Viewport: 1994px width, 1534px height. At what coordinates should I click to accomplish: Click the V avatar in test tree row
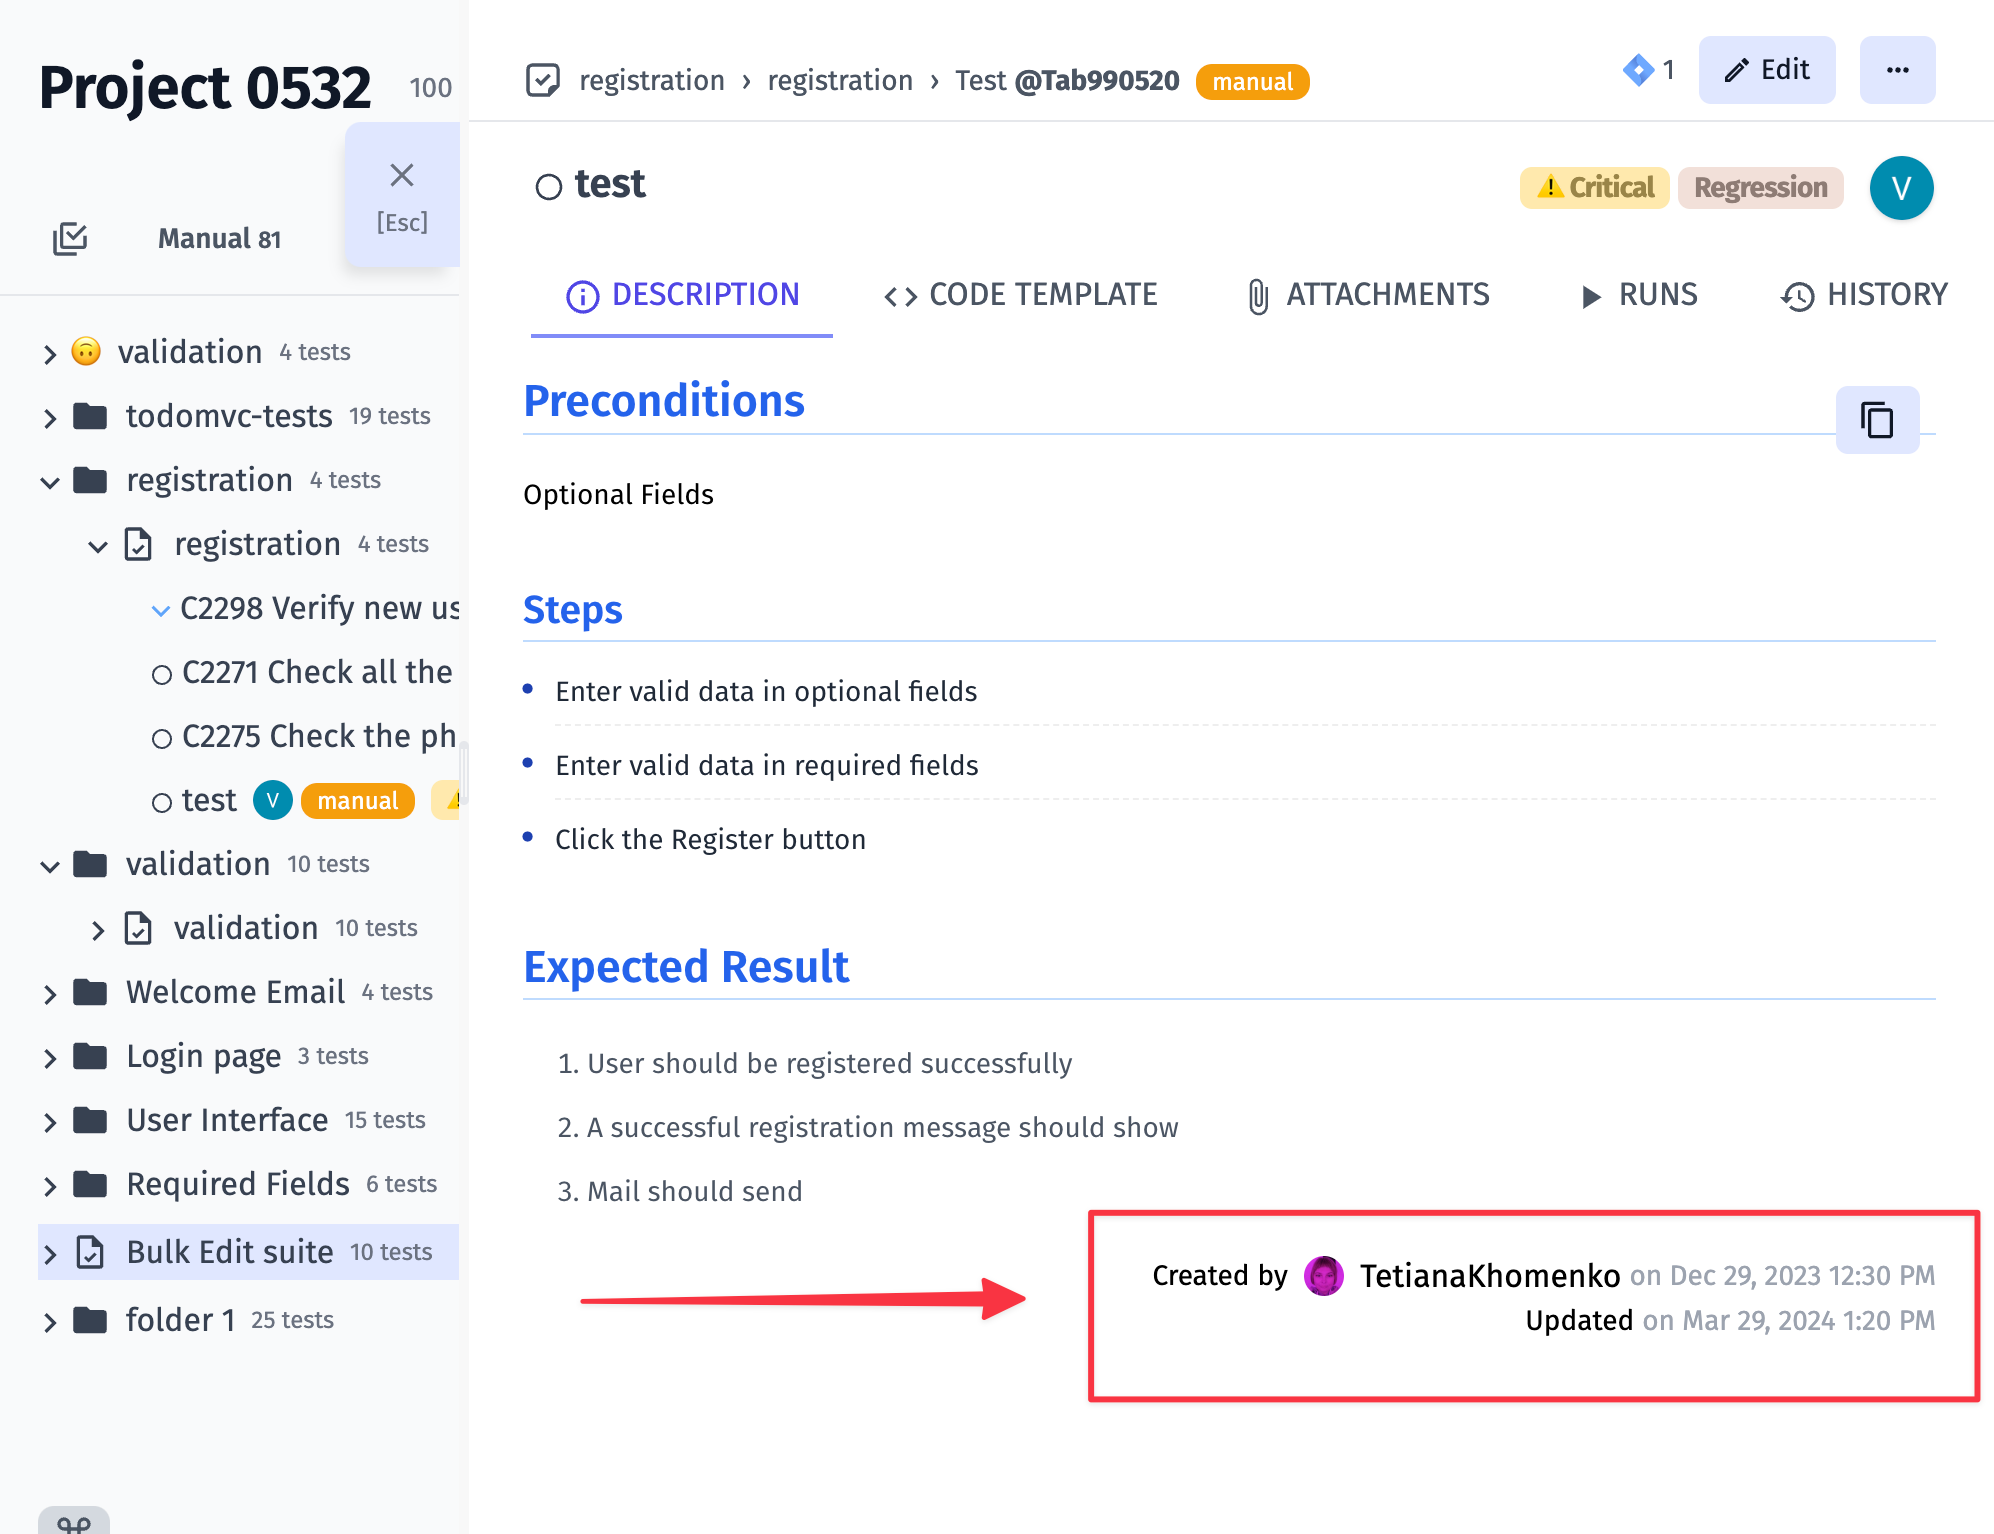point(272,800)
